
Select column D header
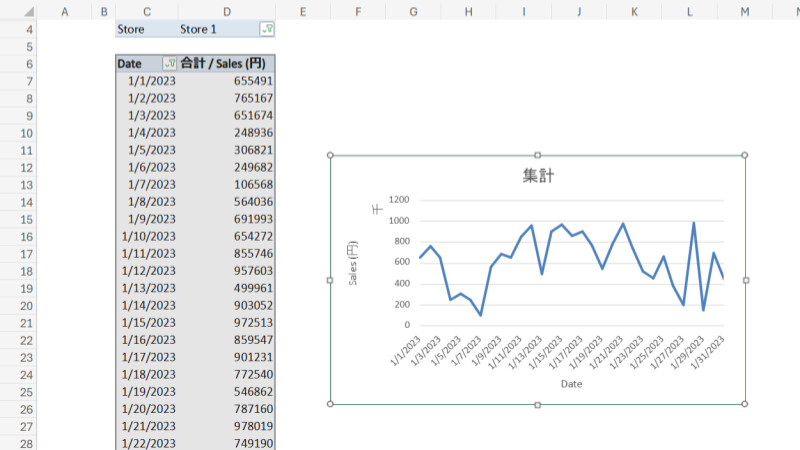[227, 11]
